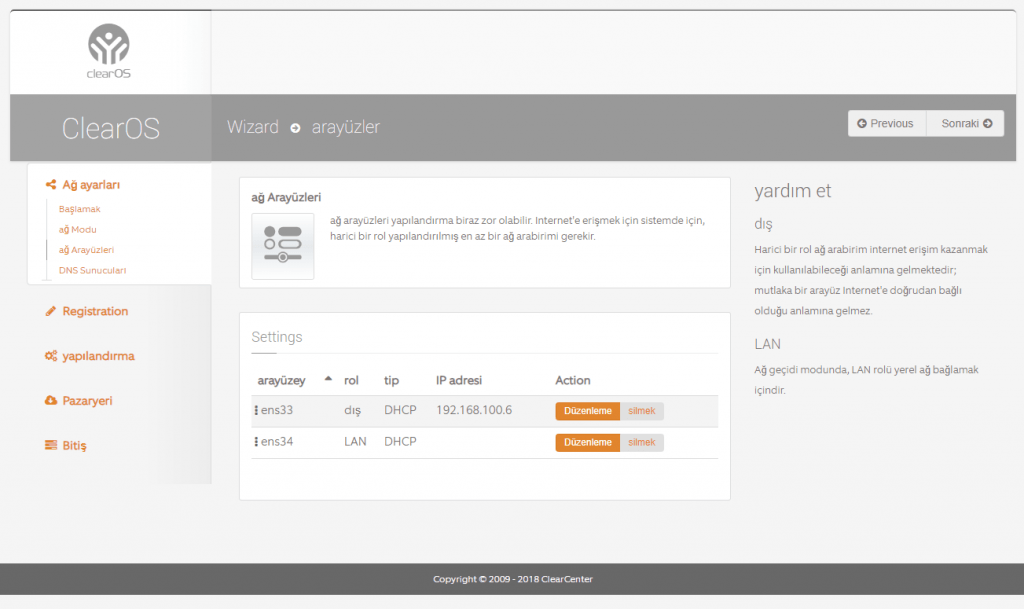Click the network interfaces settings icon
The width and height of the screenshot is (1024, 609).
(x=282, y=245)
